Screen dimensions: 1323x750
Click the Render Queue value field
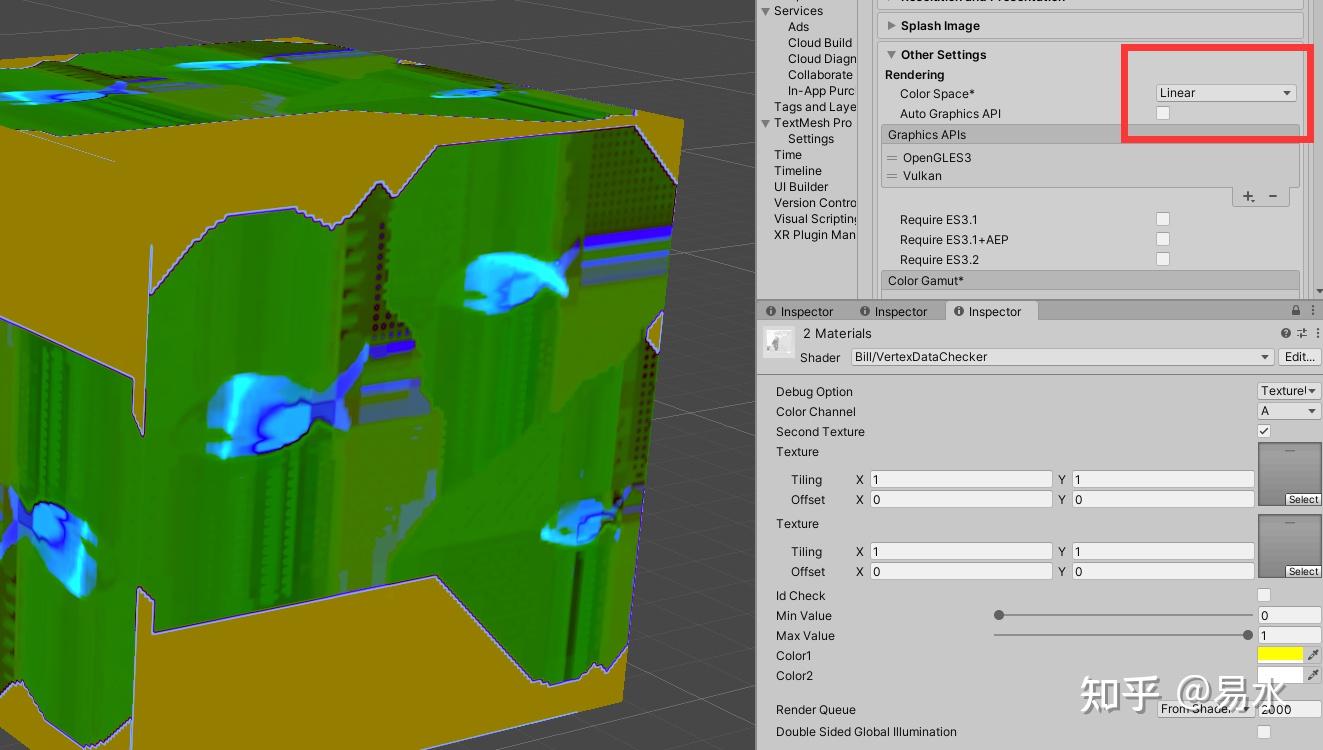tap(1289, 709)
